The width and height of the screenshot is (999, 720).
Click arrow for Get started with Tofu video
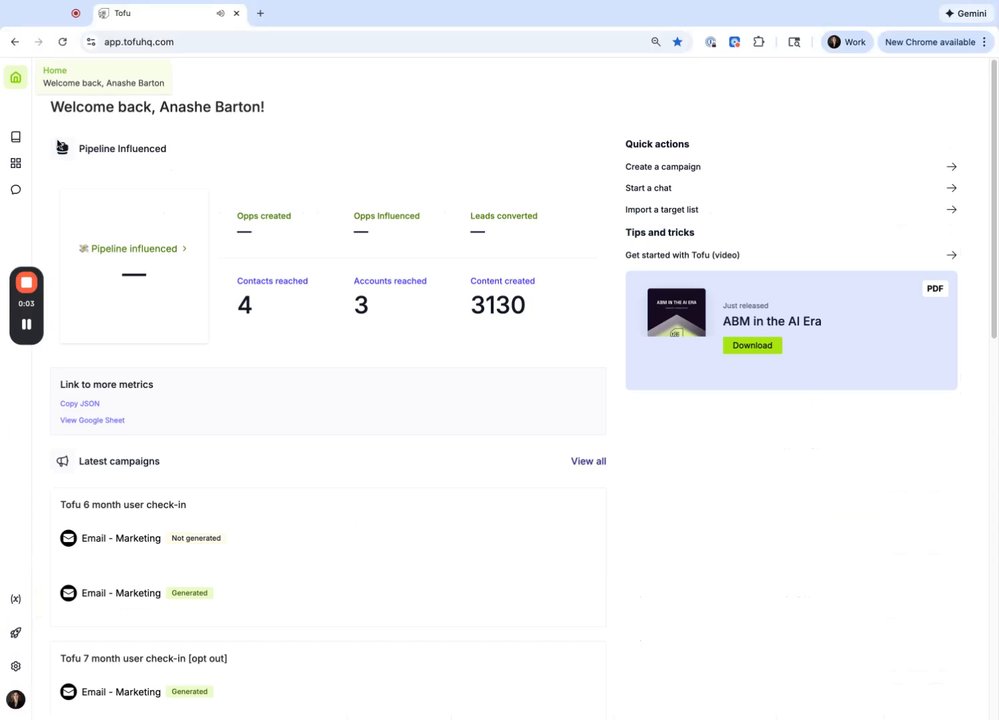pyautogui.click(x=951, y=255)
